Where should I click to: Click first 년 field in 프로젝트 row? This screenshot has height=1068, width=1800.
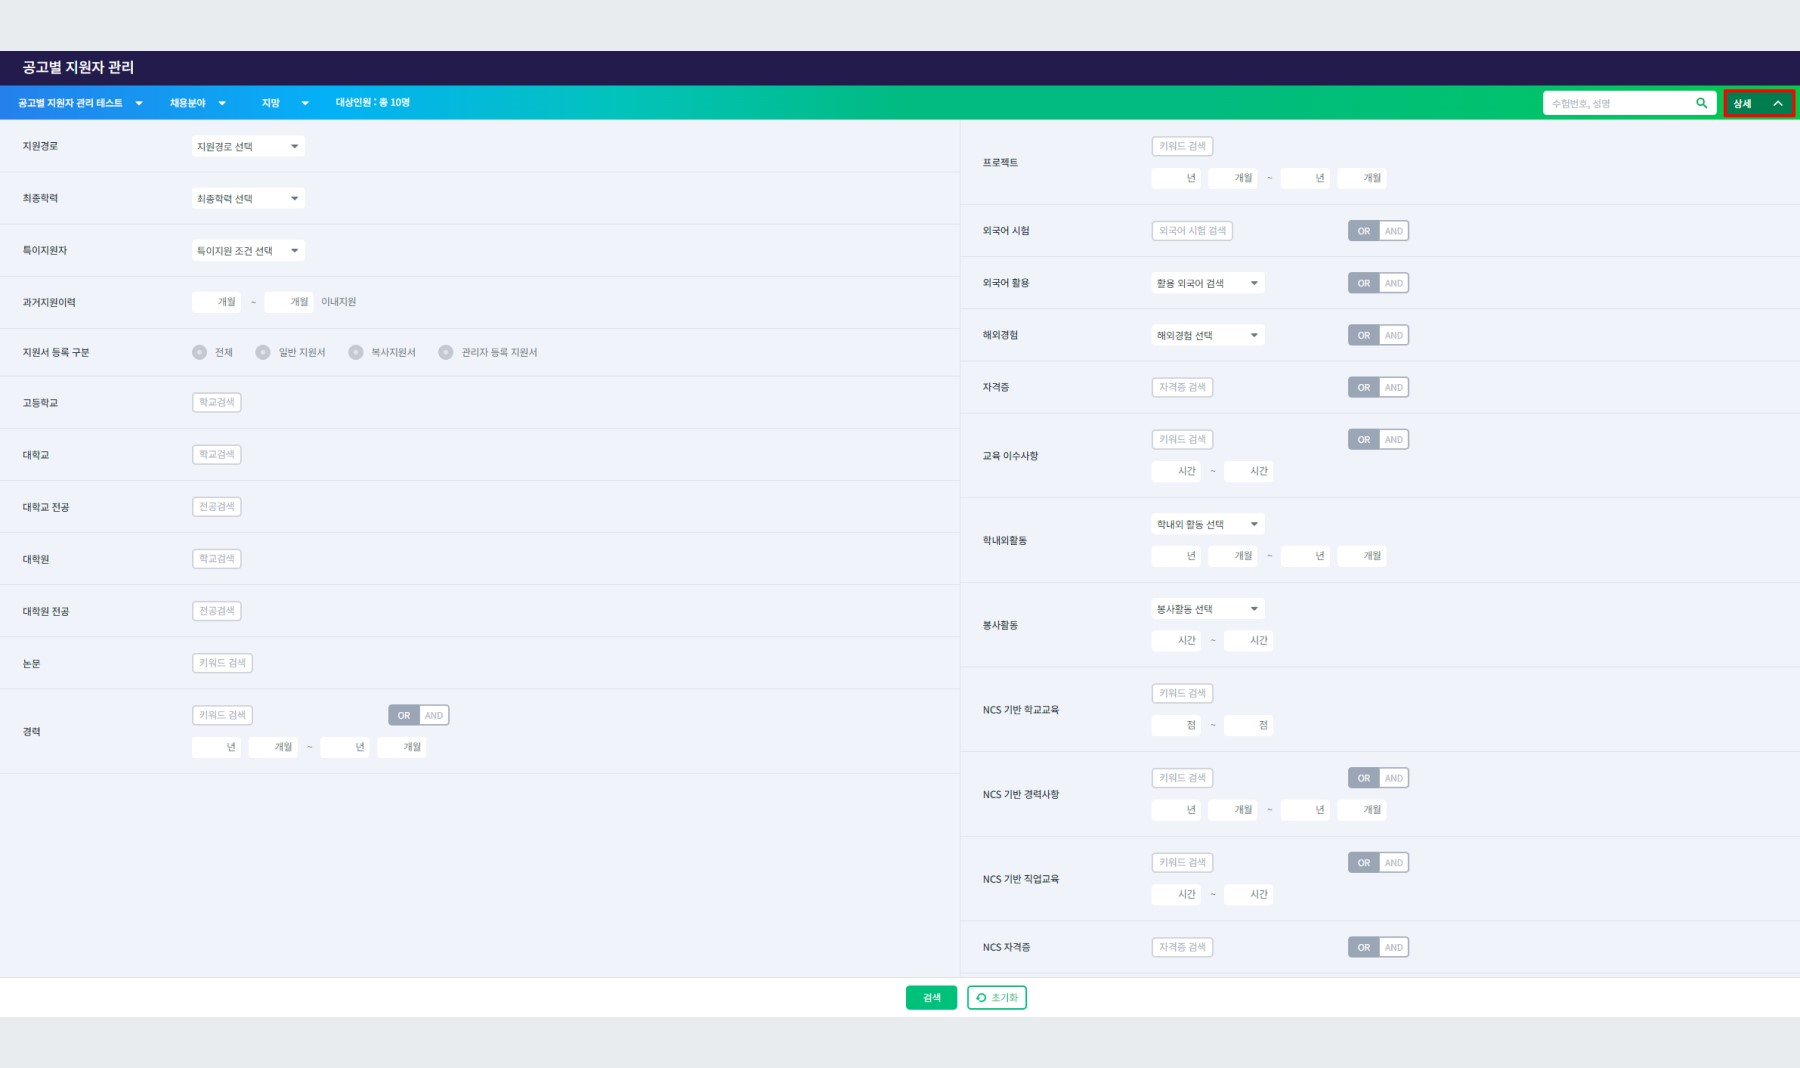click(1176, 178)
